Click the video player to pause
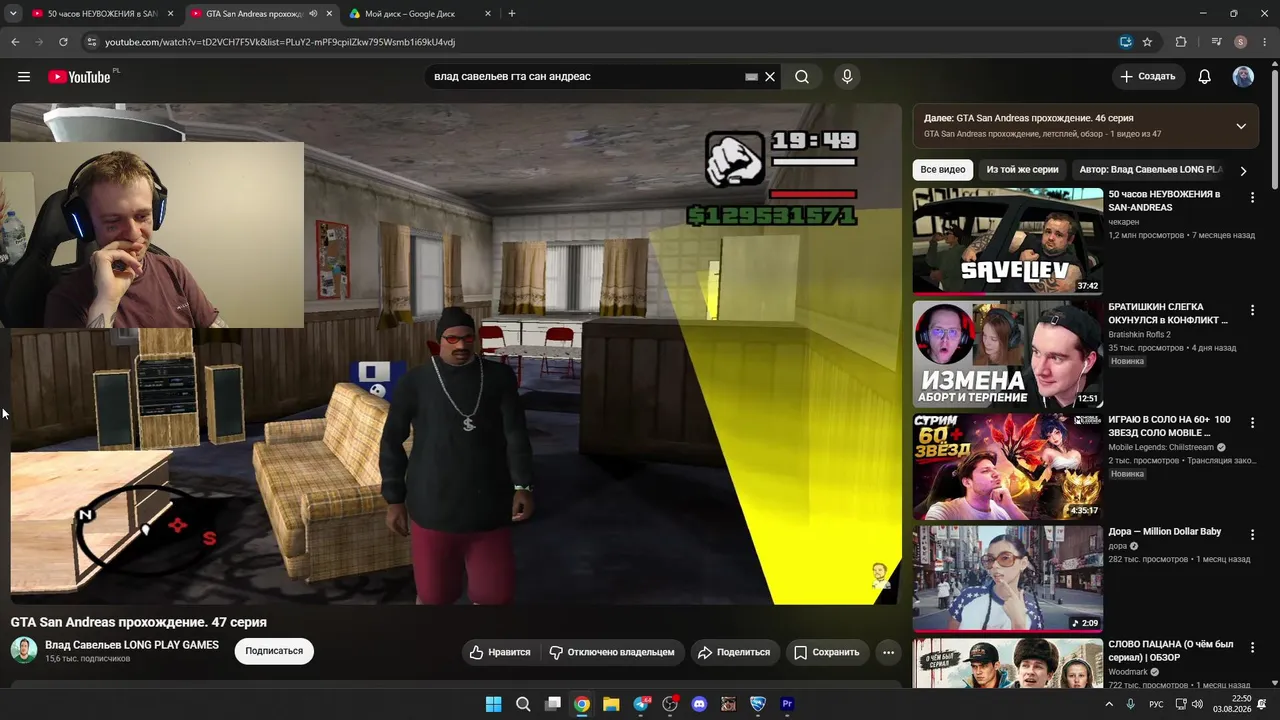 pos(456,354)
